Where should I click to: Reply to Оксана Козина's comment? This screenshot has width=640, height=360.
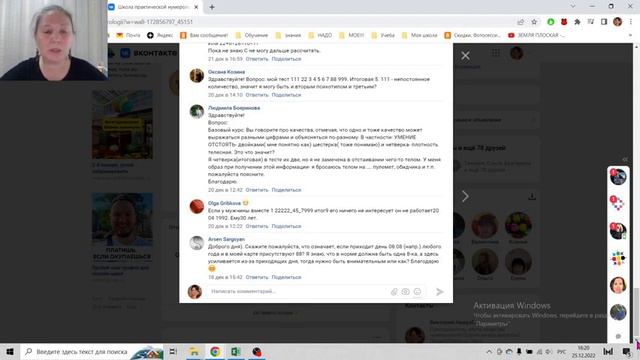point(257,95)
